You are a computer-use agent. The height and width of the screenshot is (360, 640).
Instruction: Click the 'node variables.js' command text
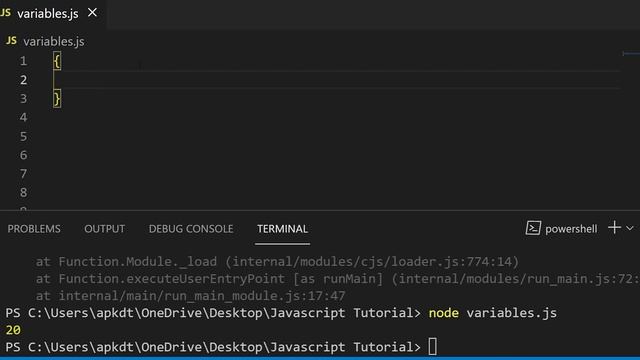[x=493, y=313]
